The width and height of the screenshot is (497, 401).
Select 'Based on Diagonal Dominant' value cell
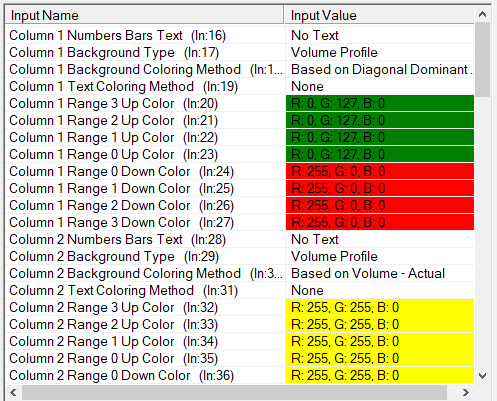click(x=380, y=69)
